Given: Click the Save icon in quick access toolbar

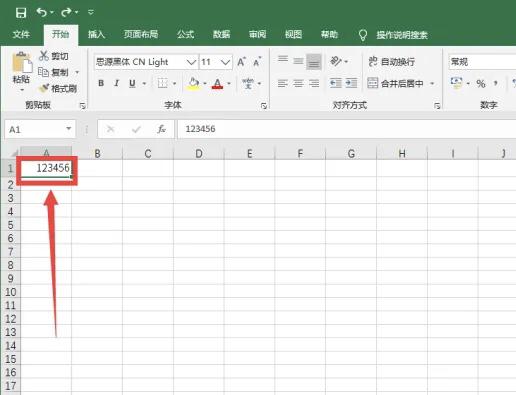Looking at the screenshot, I should pos(21,13).
